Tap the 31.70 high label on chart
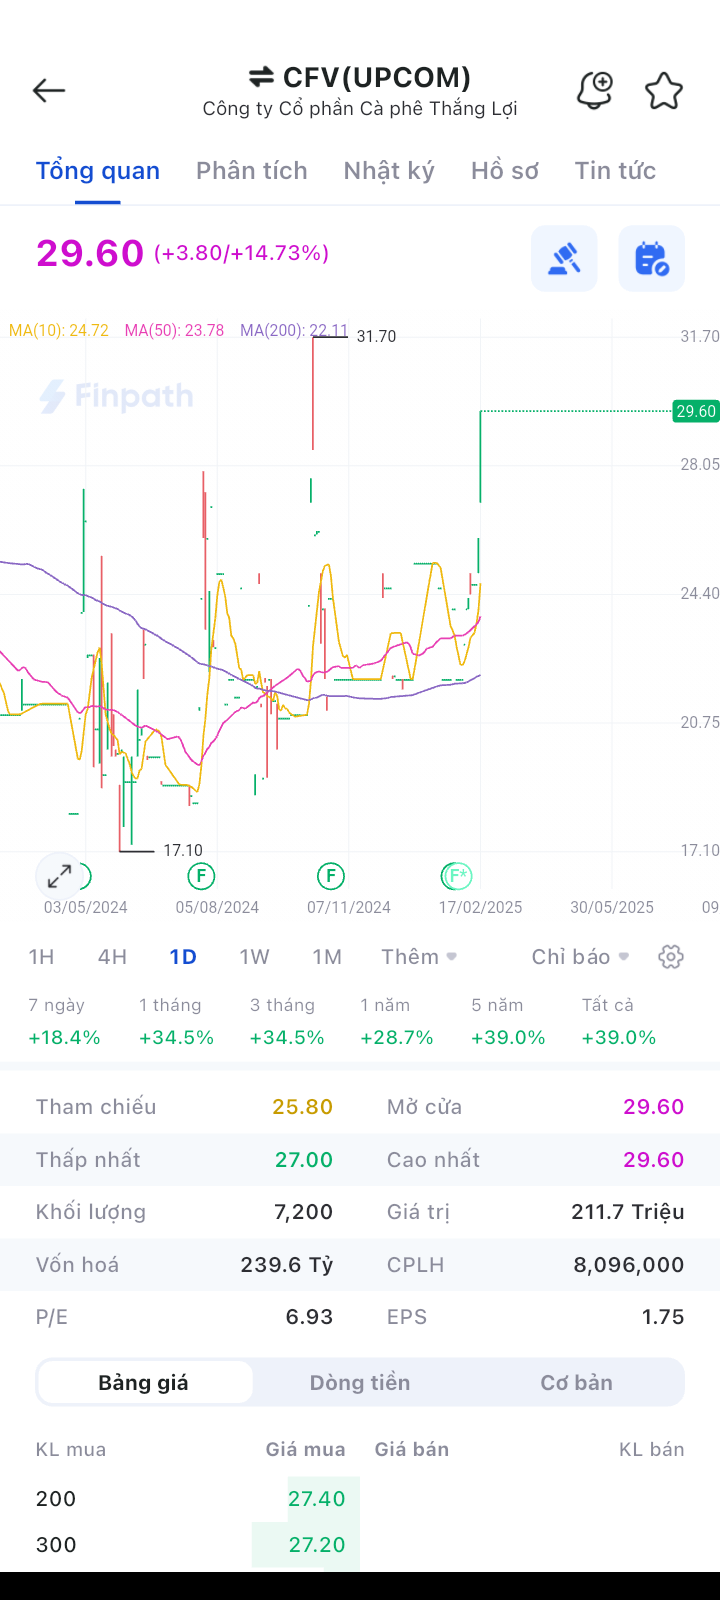This screenshot has height=1600, width=720. point(376,337)
